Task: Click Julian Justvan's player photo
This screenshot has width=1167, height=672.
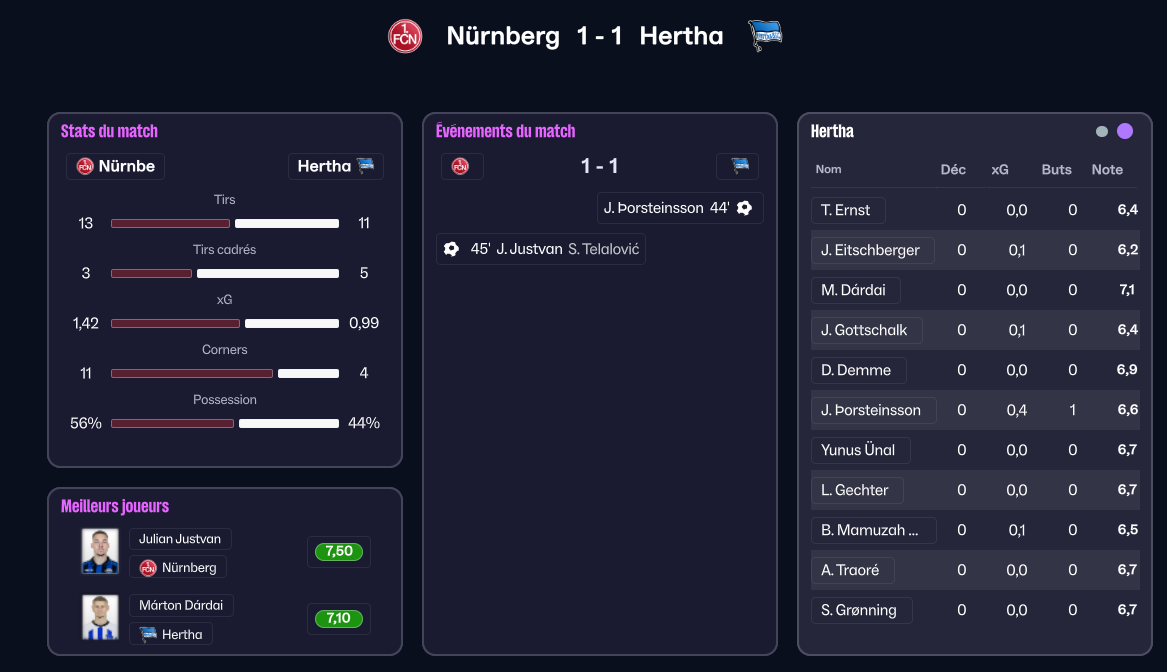Action: pos(100,551)
